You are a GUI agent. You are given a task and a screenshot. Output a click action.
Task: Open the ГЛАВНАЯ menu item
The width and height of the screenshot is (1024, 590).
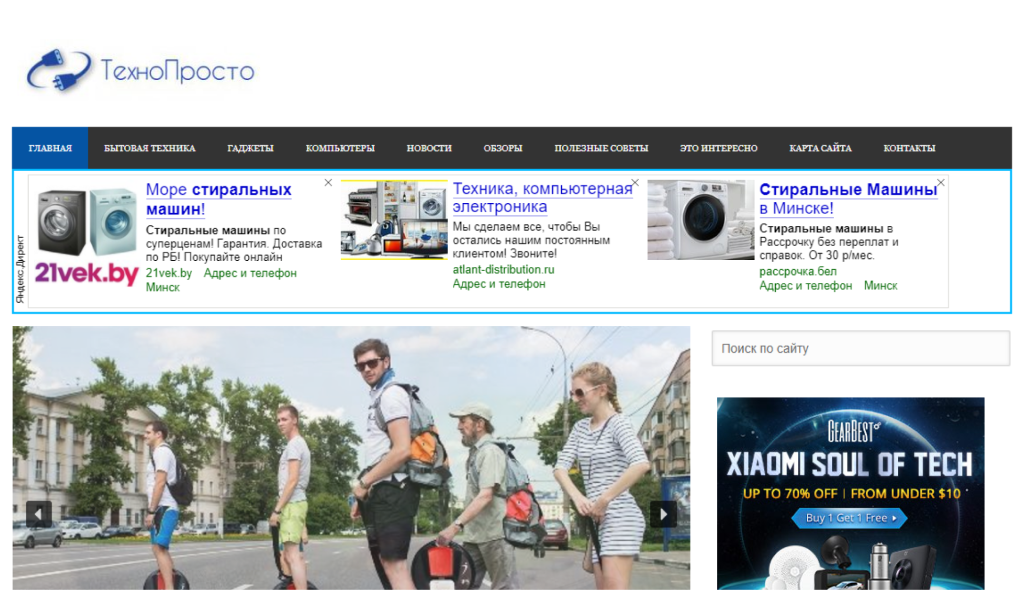(x=50, y=148)
